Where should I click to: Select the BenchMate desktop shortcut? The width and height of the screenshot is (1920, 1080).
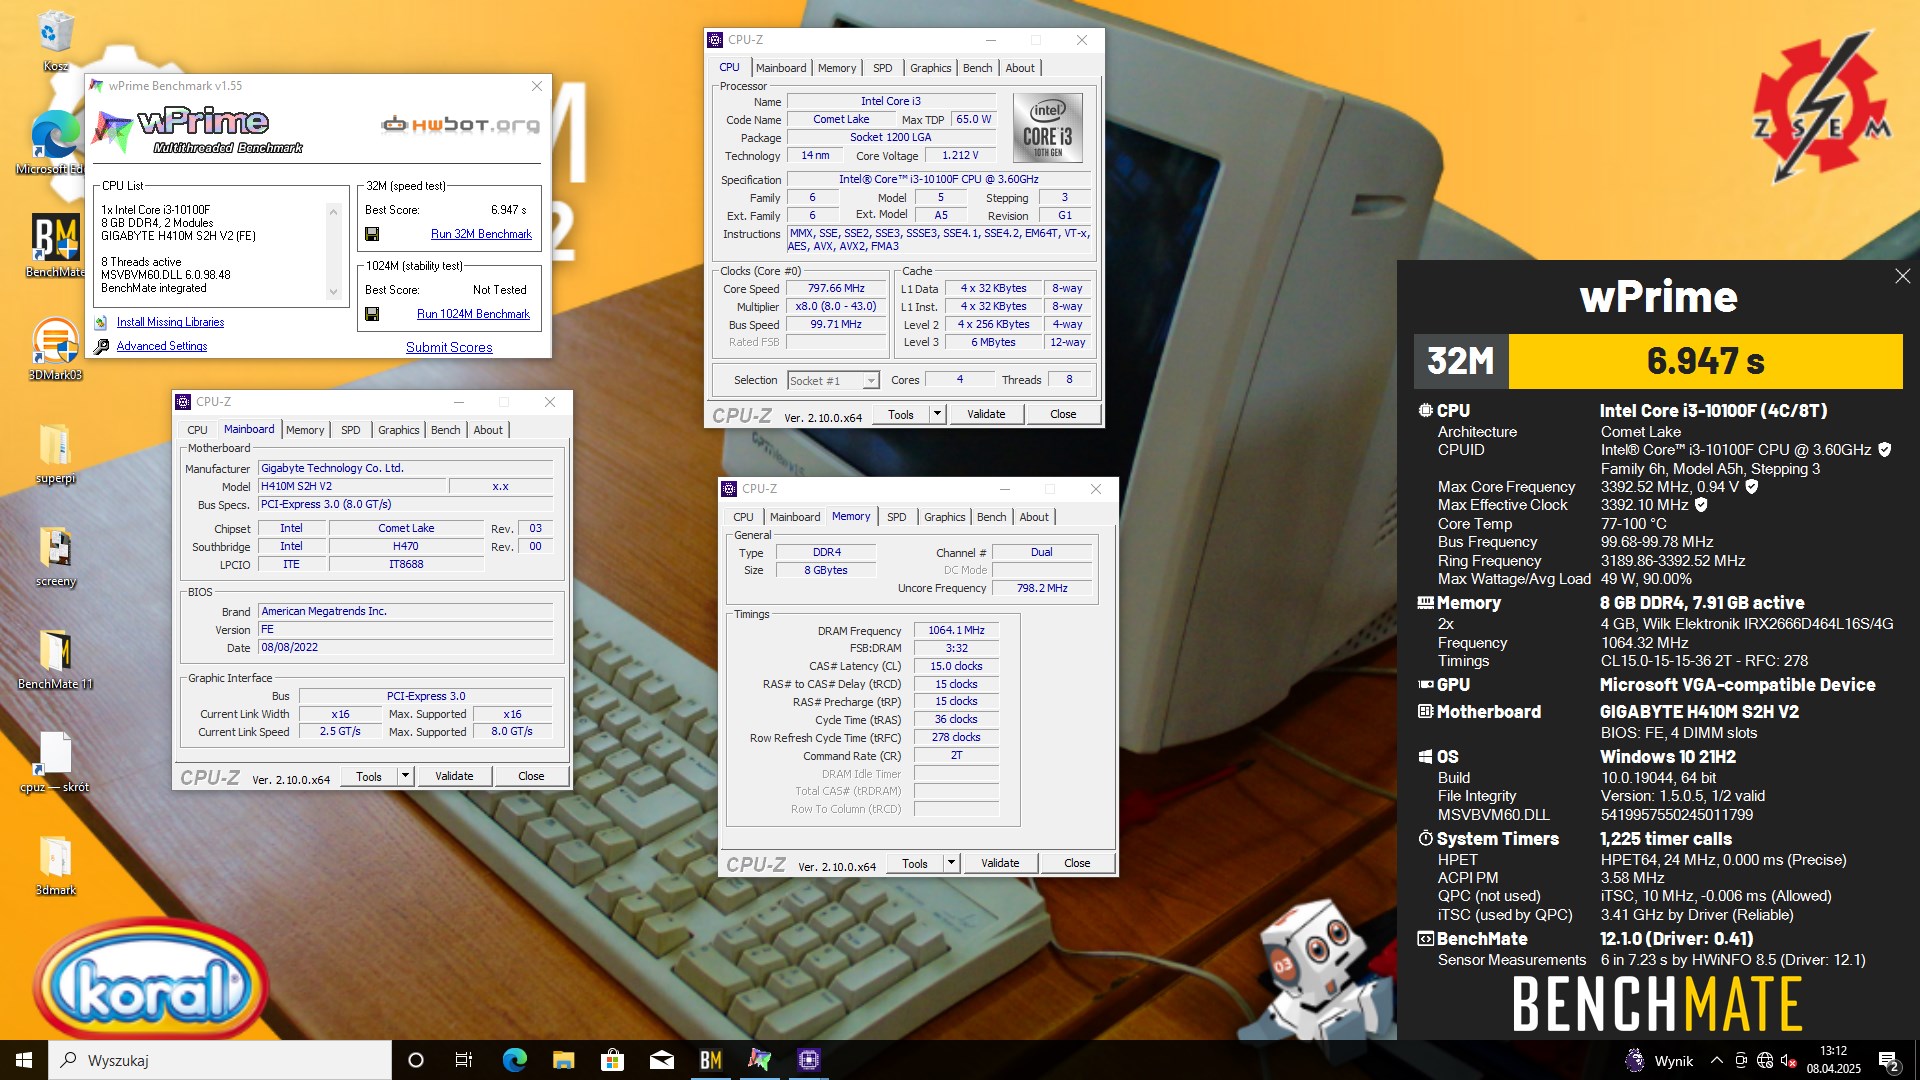coord(55,245)
